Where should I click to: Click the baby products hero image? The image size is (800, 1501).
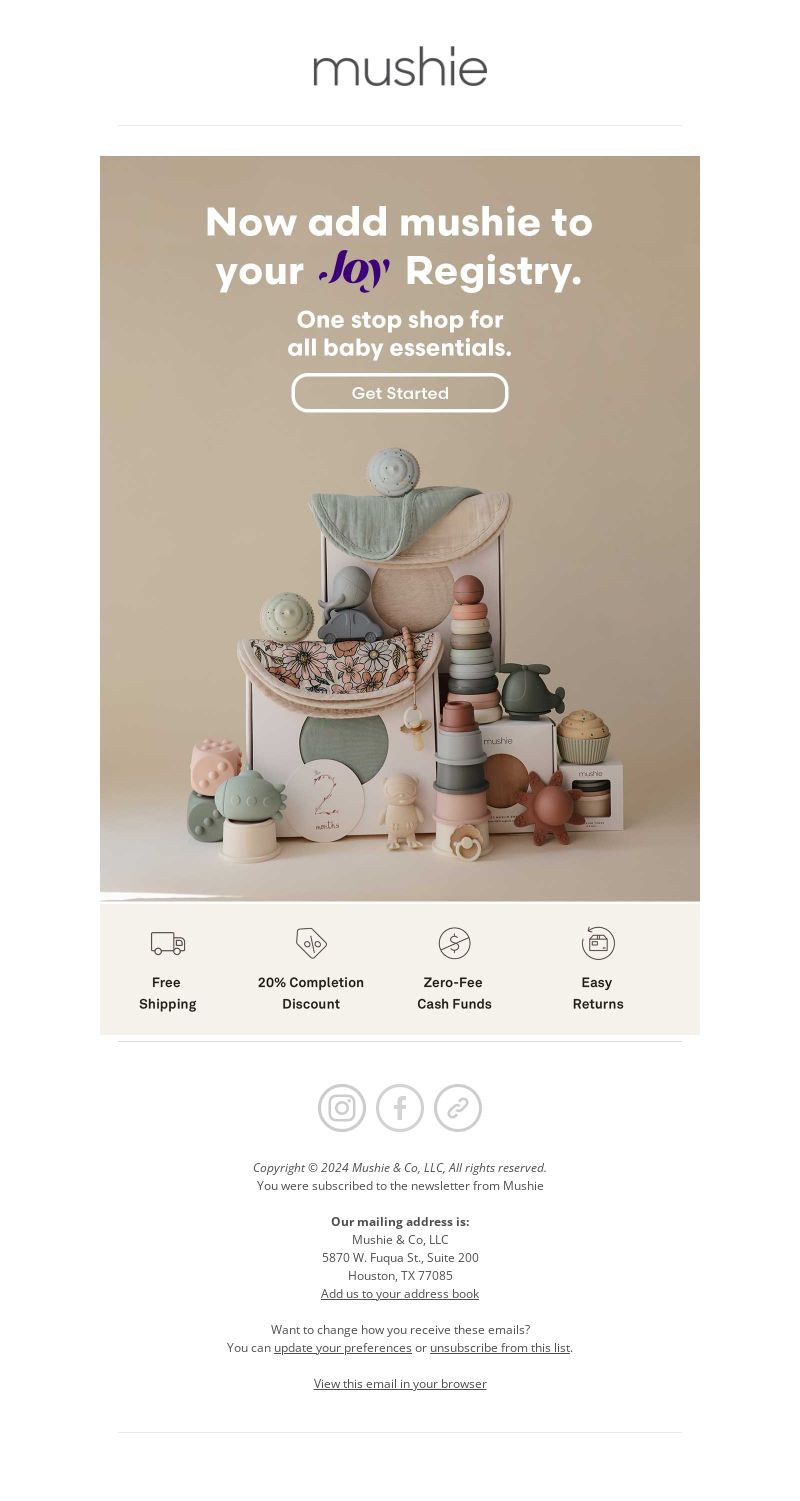(x=400, y=660)
